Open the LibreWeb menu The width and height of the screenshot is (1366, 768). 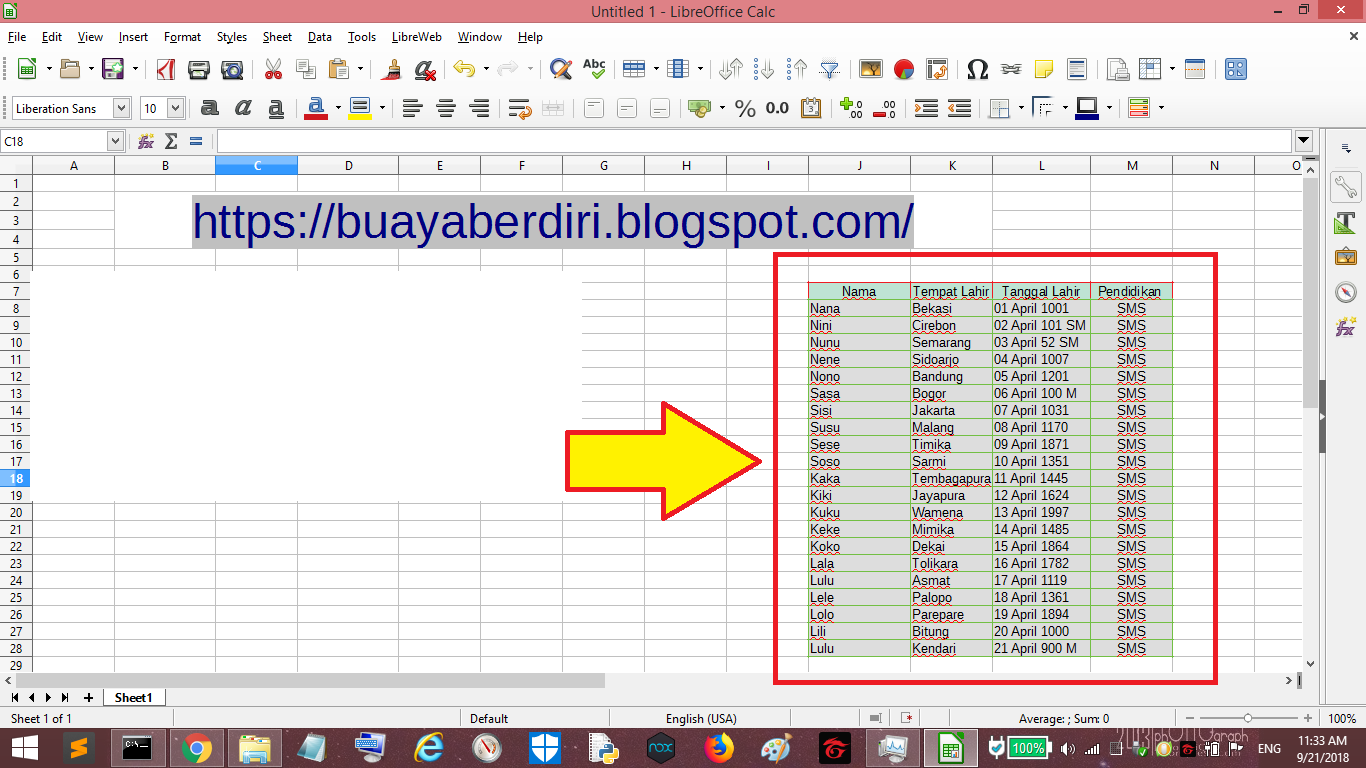point(415,37)
